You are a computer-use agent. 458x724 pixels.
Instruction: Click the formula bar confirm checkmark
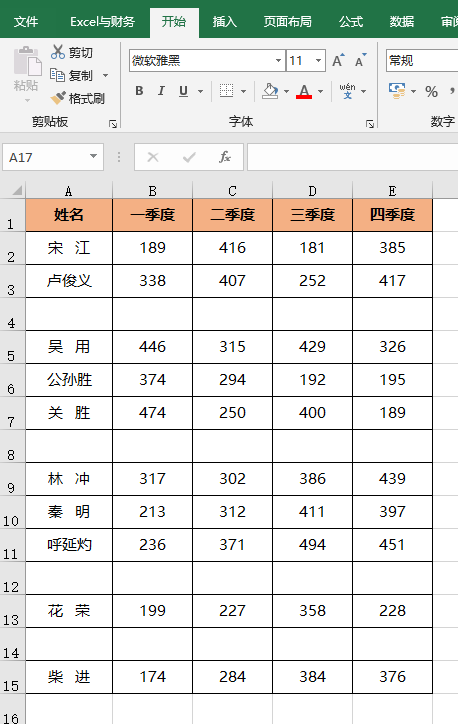click(189, 157)
